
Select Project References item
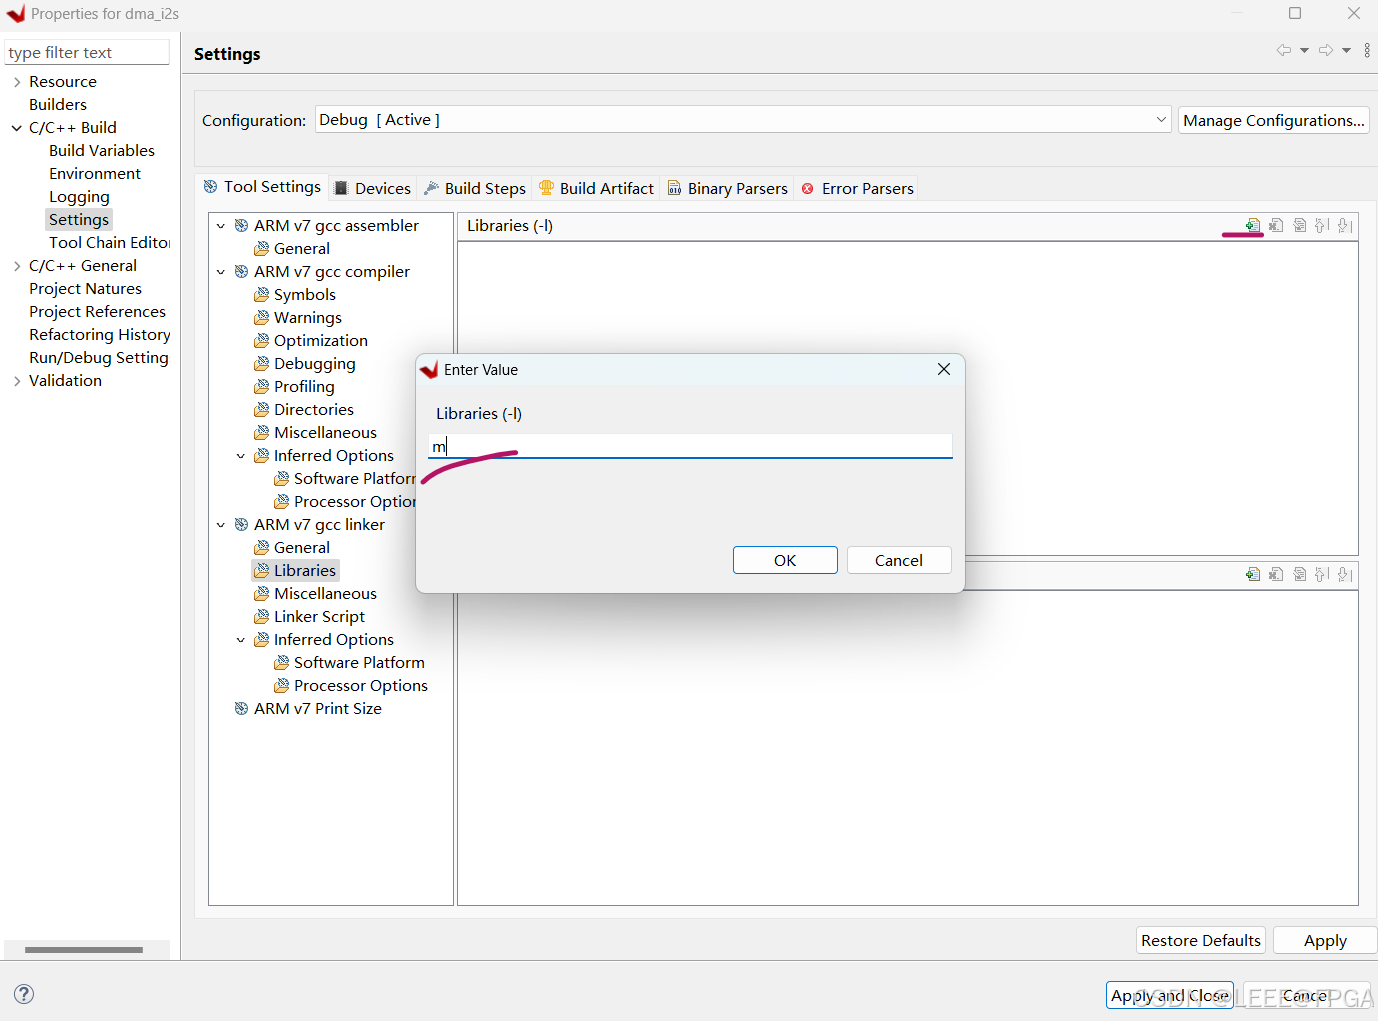tap(97, 312)
